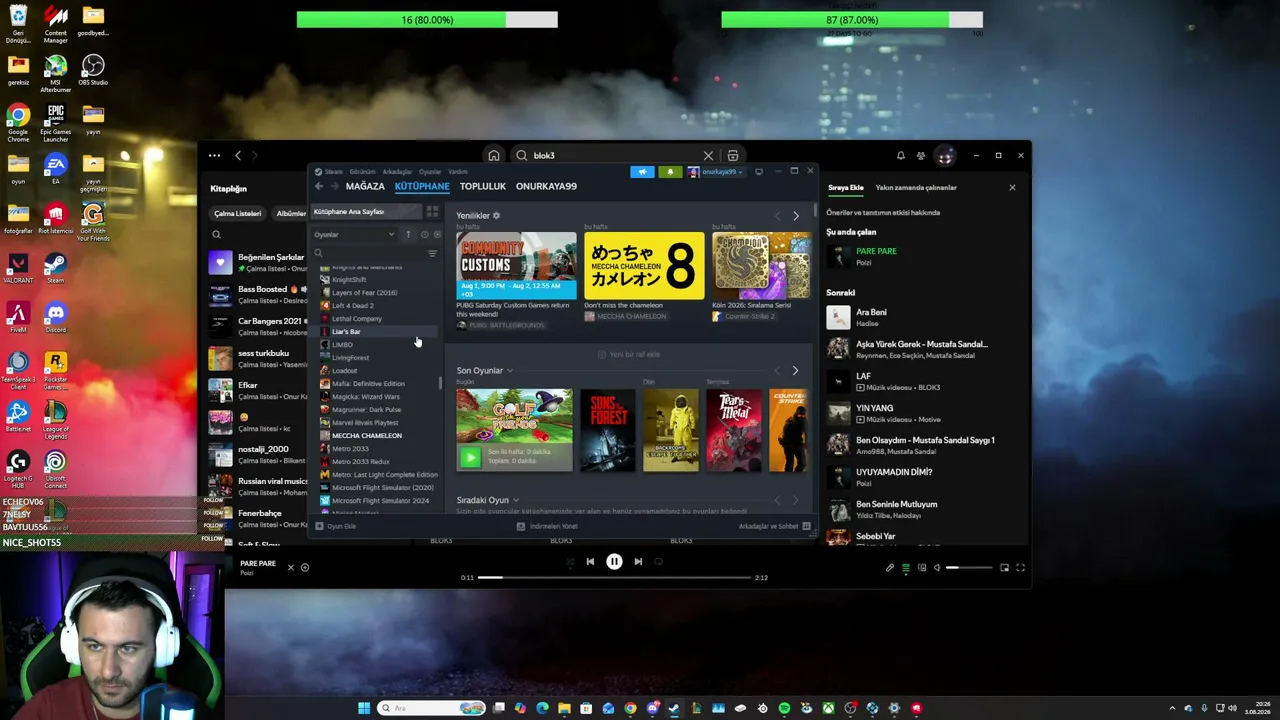Open the Steam menu in the Steam title bar
Screen dimensions: 1280x720
pyautogui.click(x=334, y=172)
